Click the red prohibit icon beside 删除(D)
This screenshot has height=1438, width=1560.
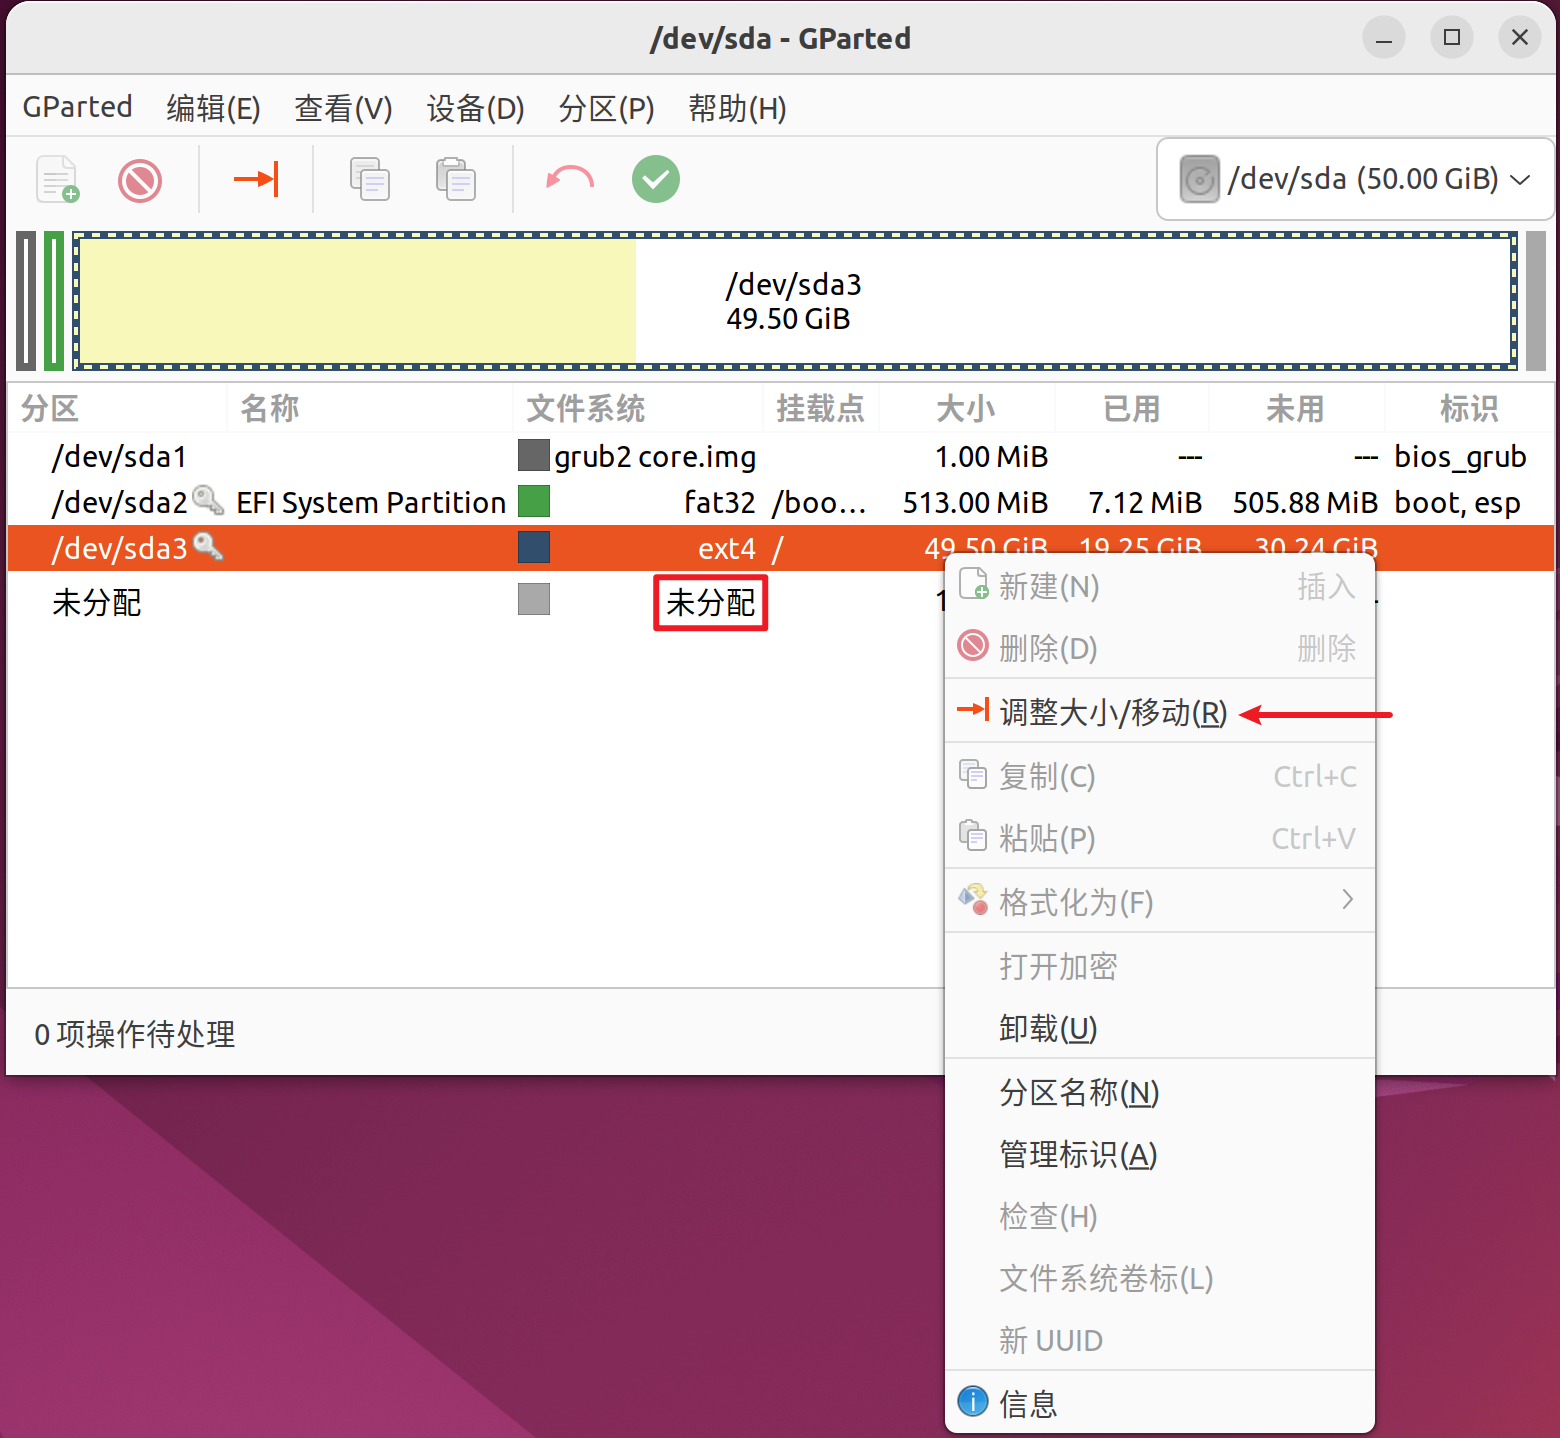click(x=973, y=646)
